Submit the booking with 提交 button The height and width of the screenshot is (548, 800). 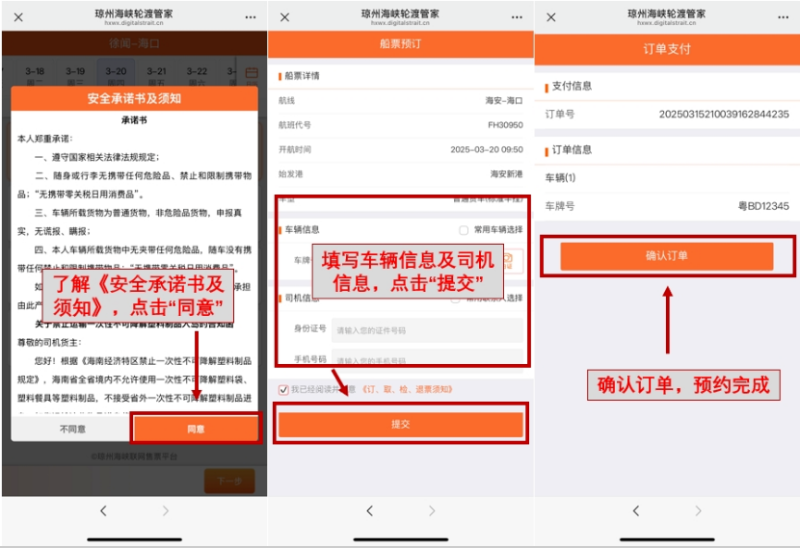(400, 424)
